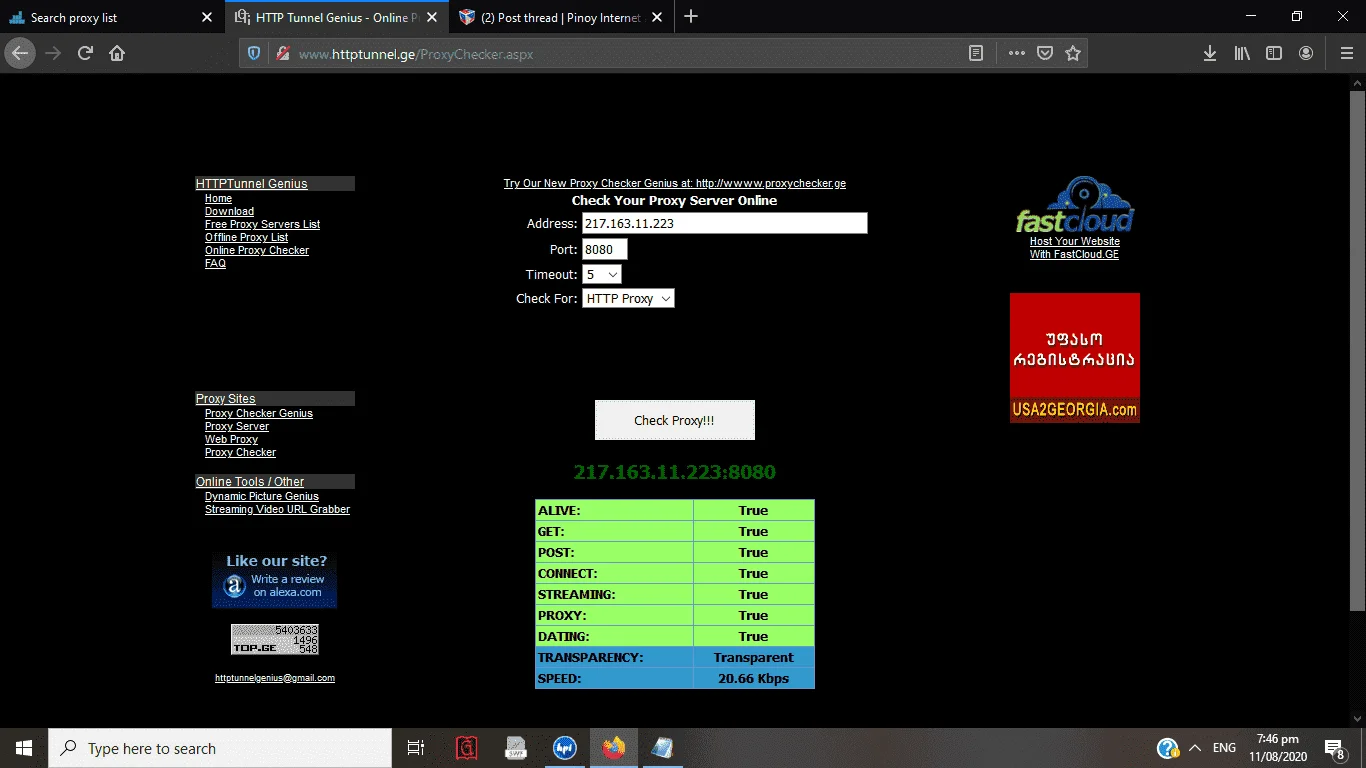Open the Offline Proxy List link

pyautogui.click(x=246, y=238)
